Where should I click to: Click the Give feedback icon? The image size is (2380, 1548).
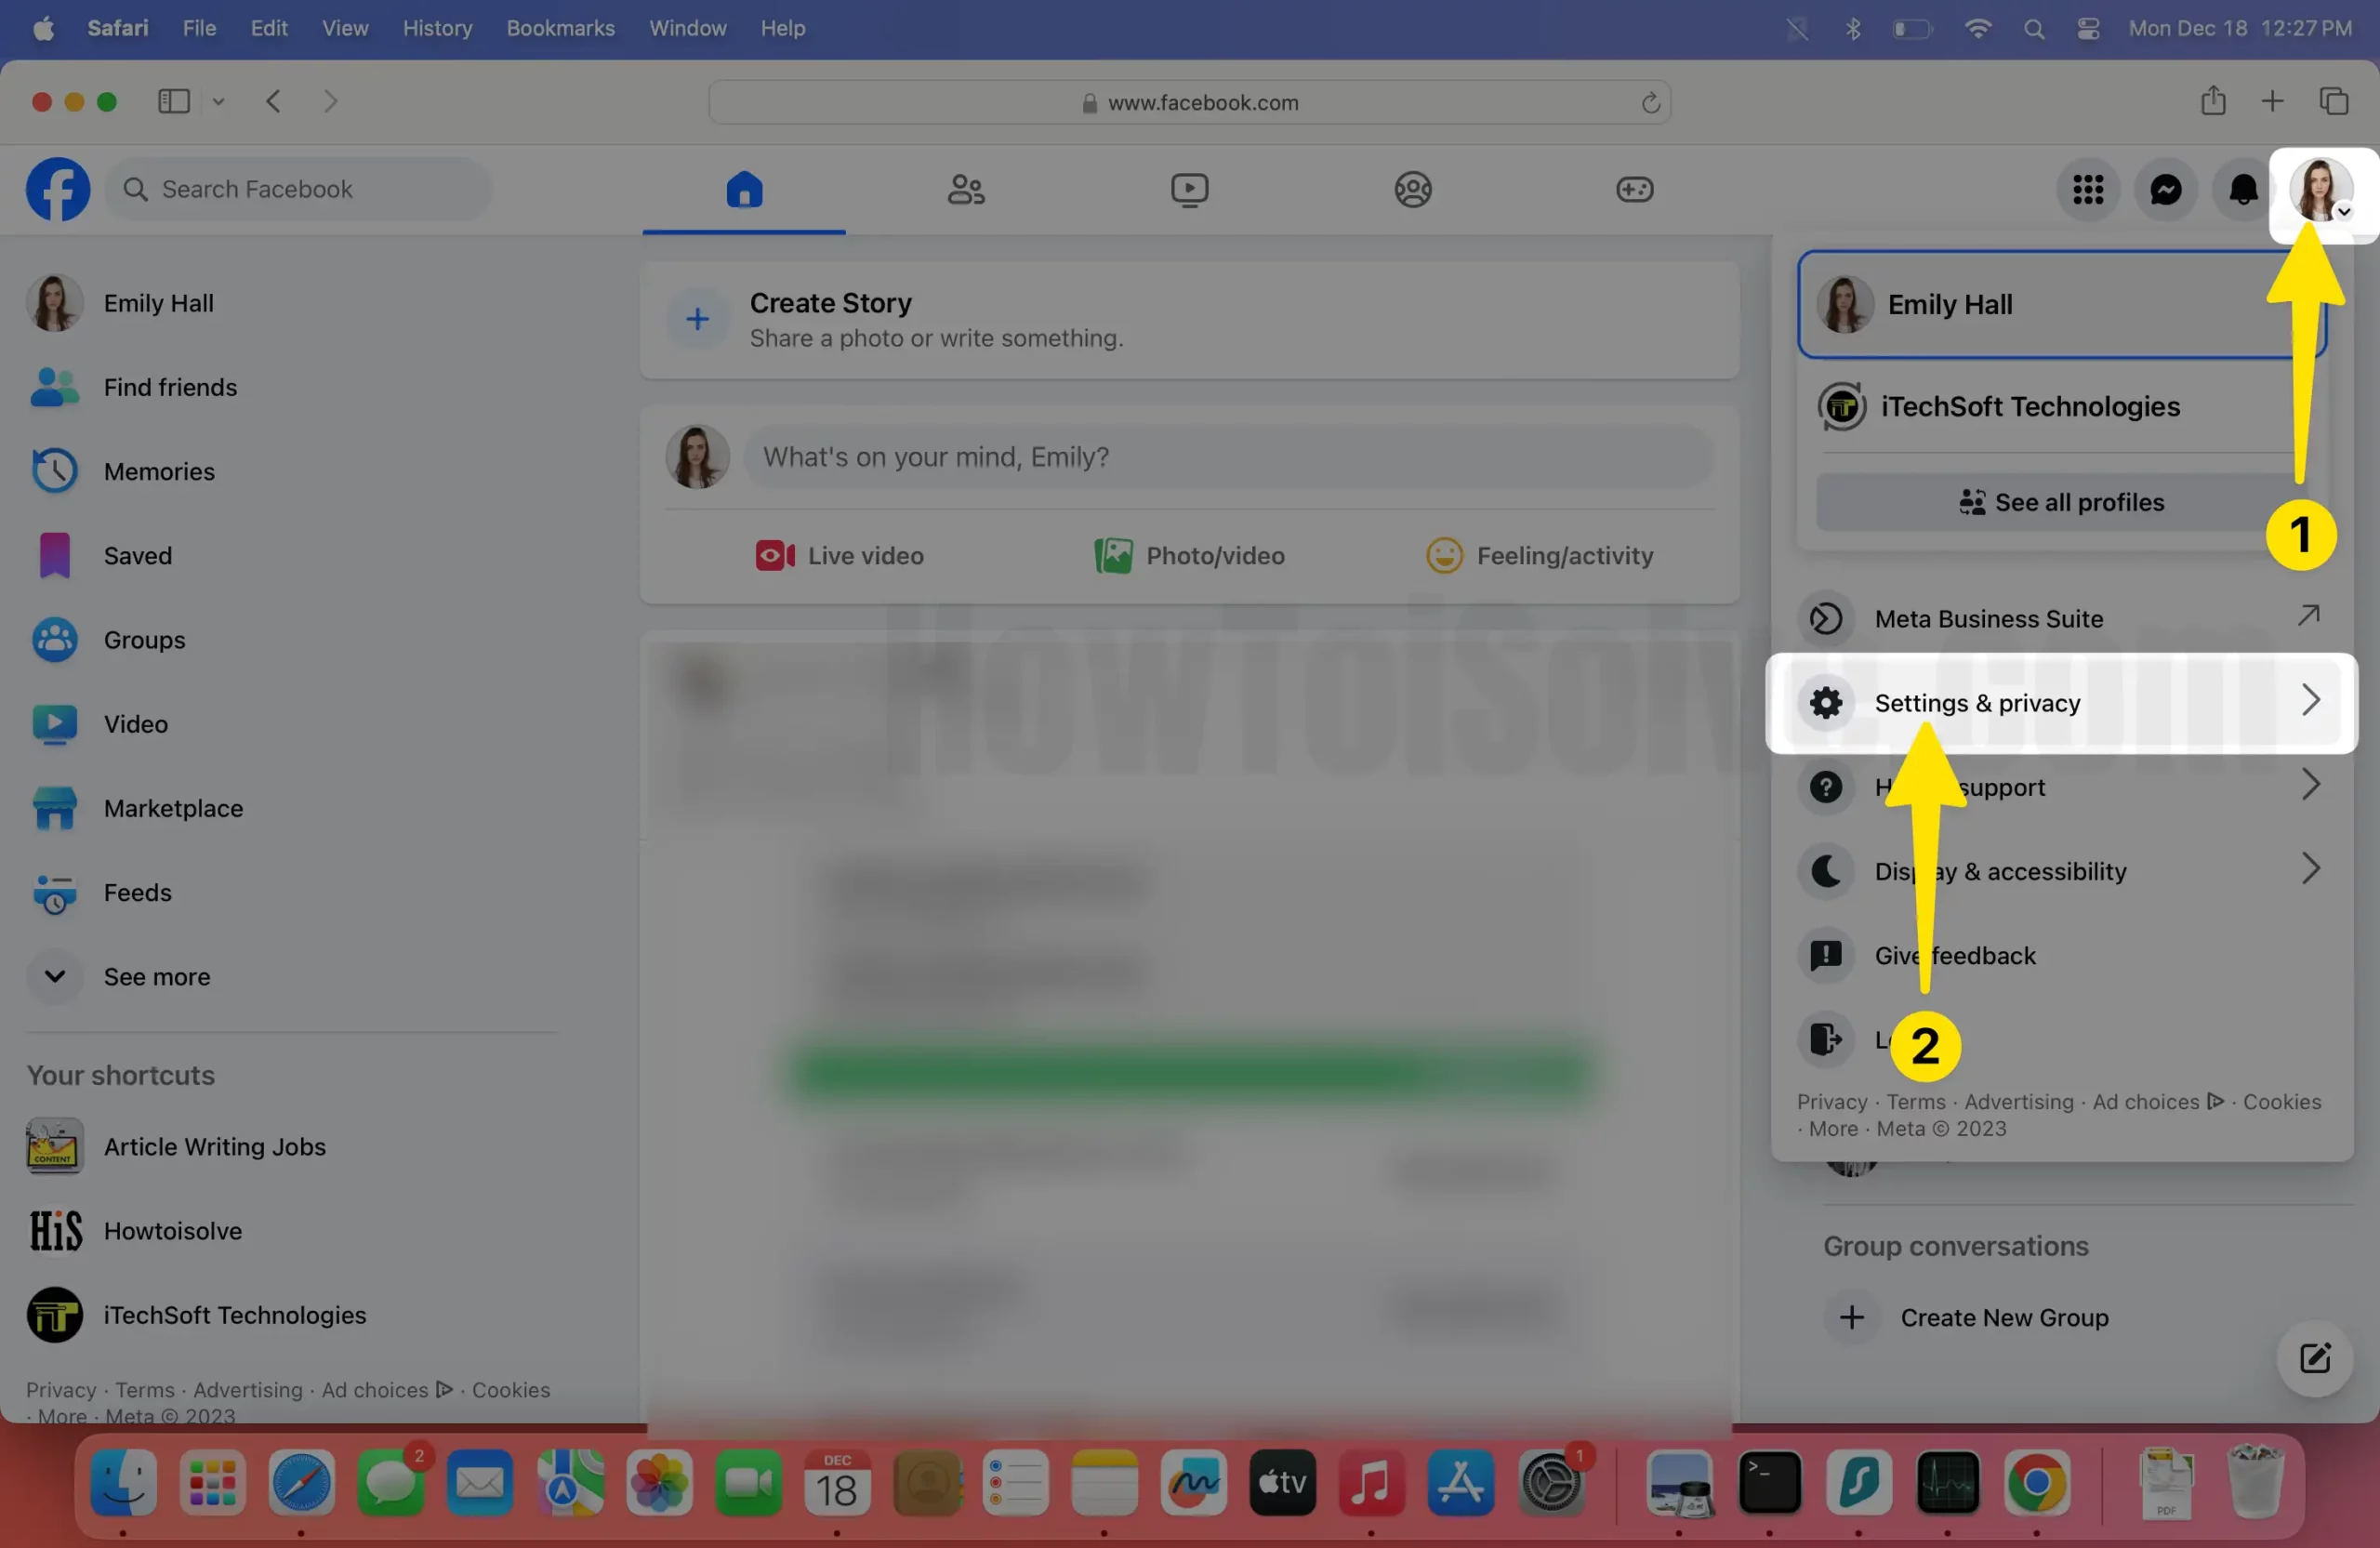click(1826, 955)
